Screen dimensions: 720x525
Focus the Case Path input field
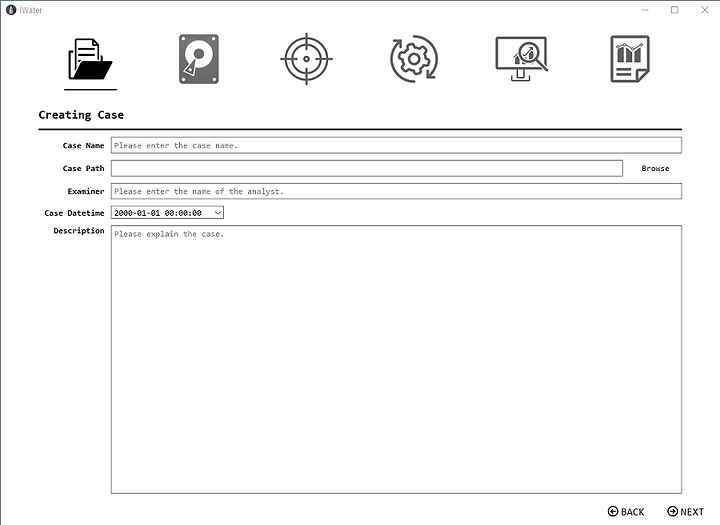click(367, 168)
